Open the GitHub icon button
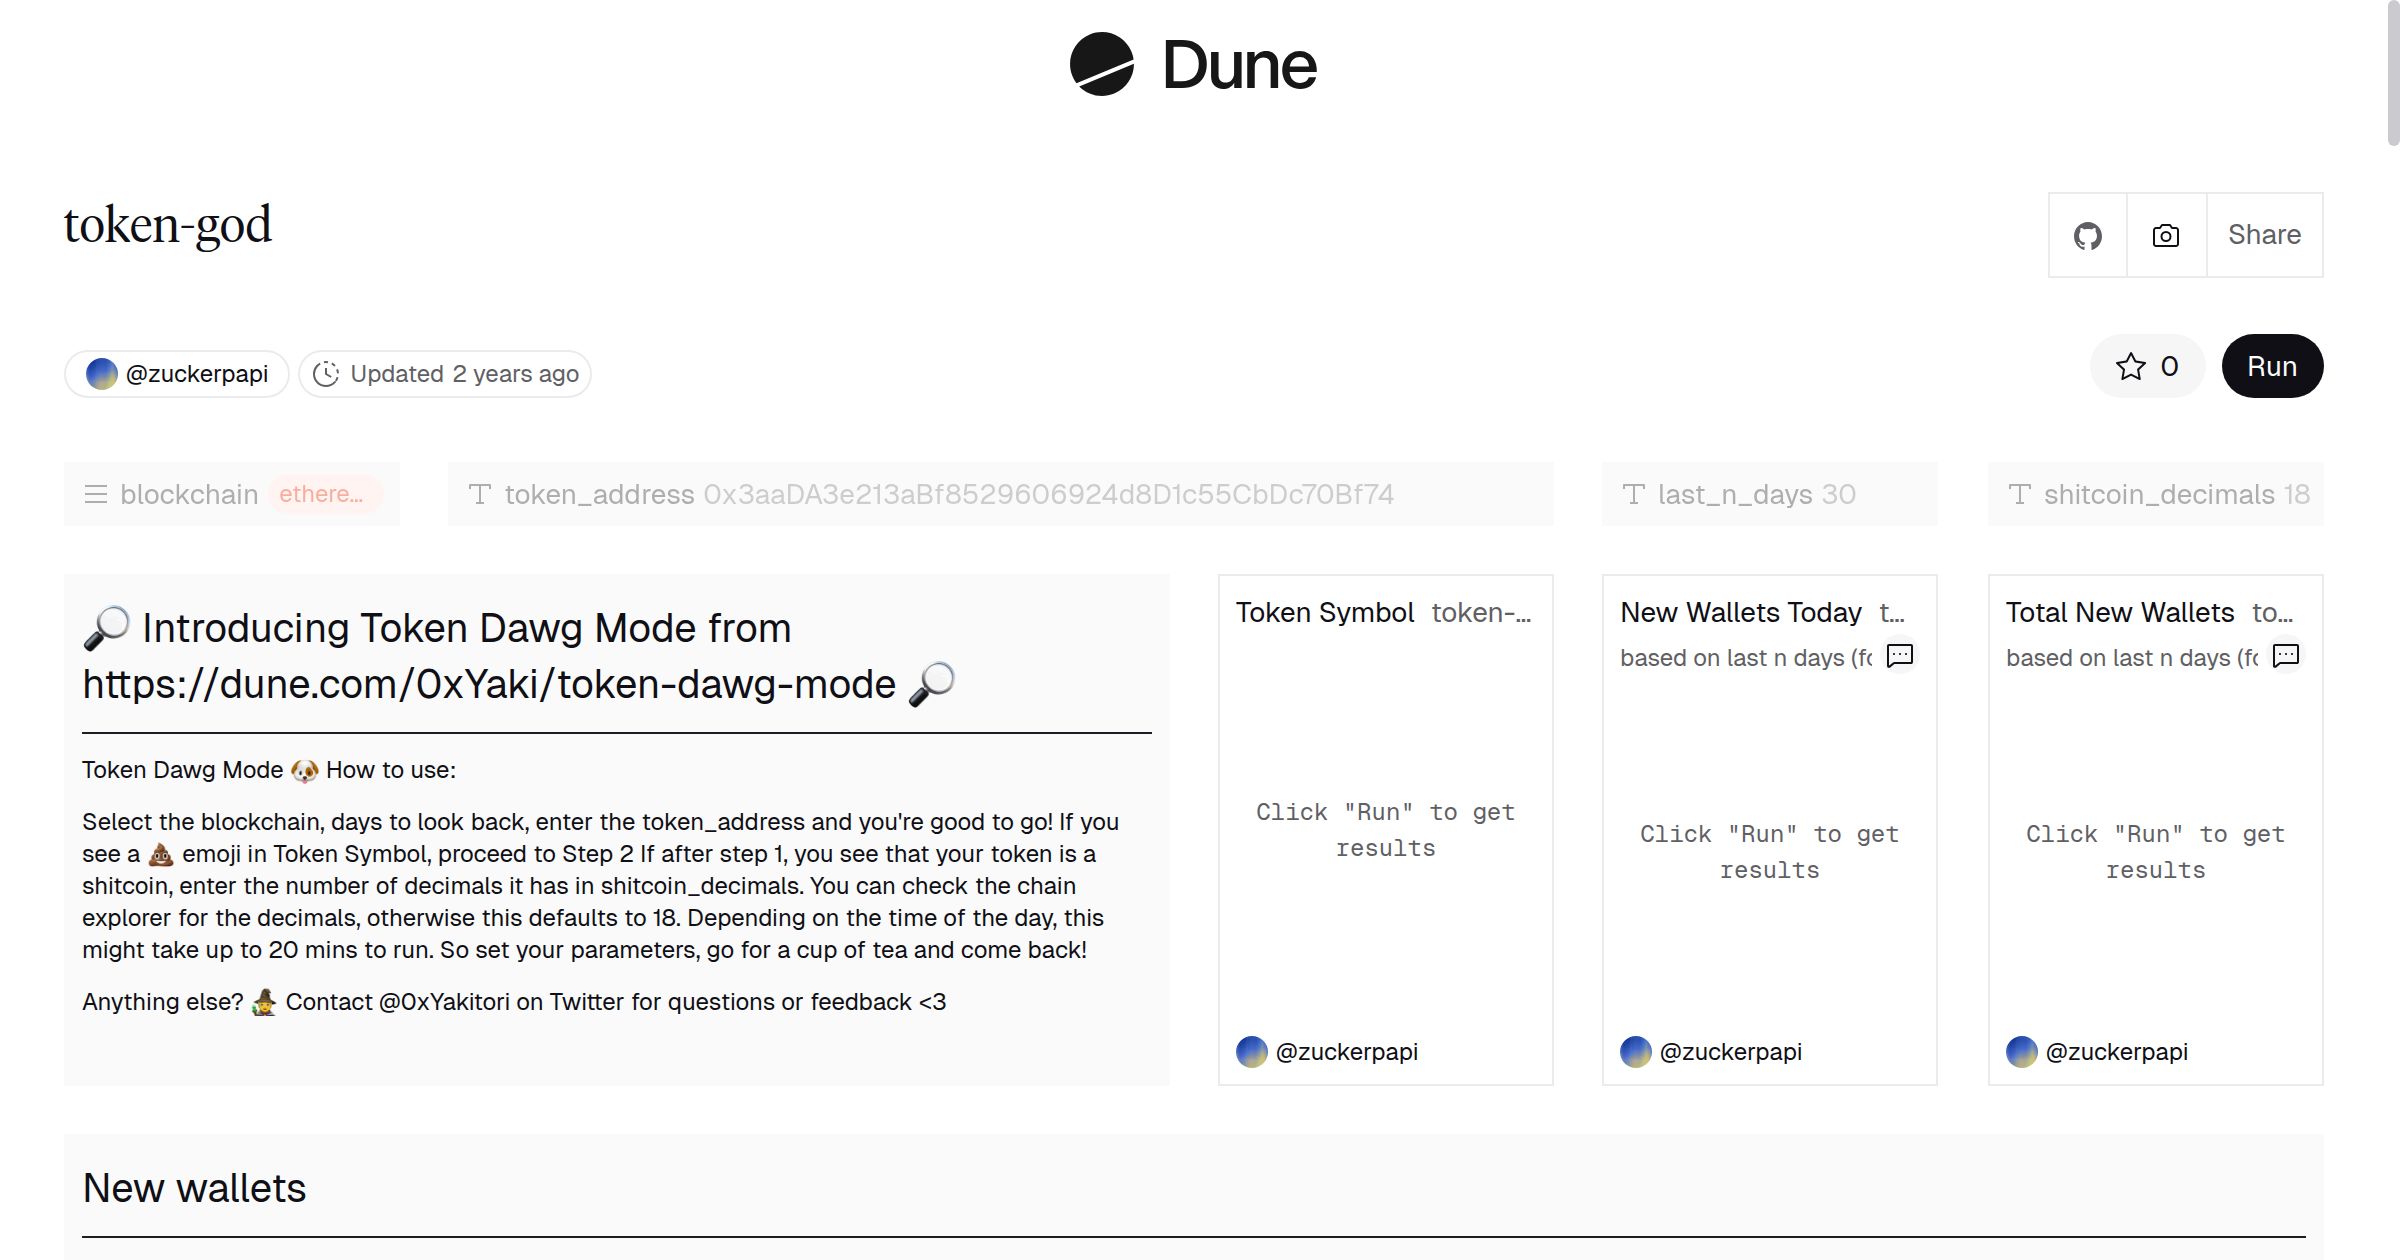The width and height of the screenshot is (2400, 1260). click(x=2087, y=236)
